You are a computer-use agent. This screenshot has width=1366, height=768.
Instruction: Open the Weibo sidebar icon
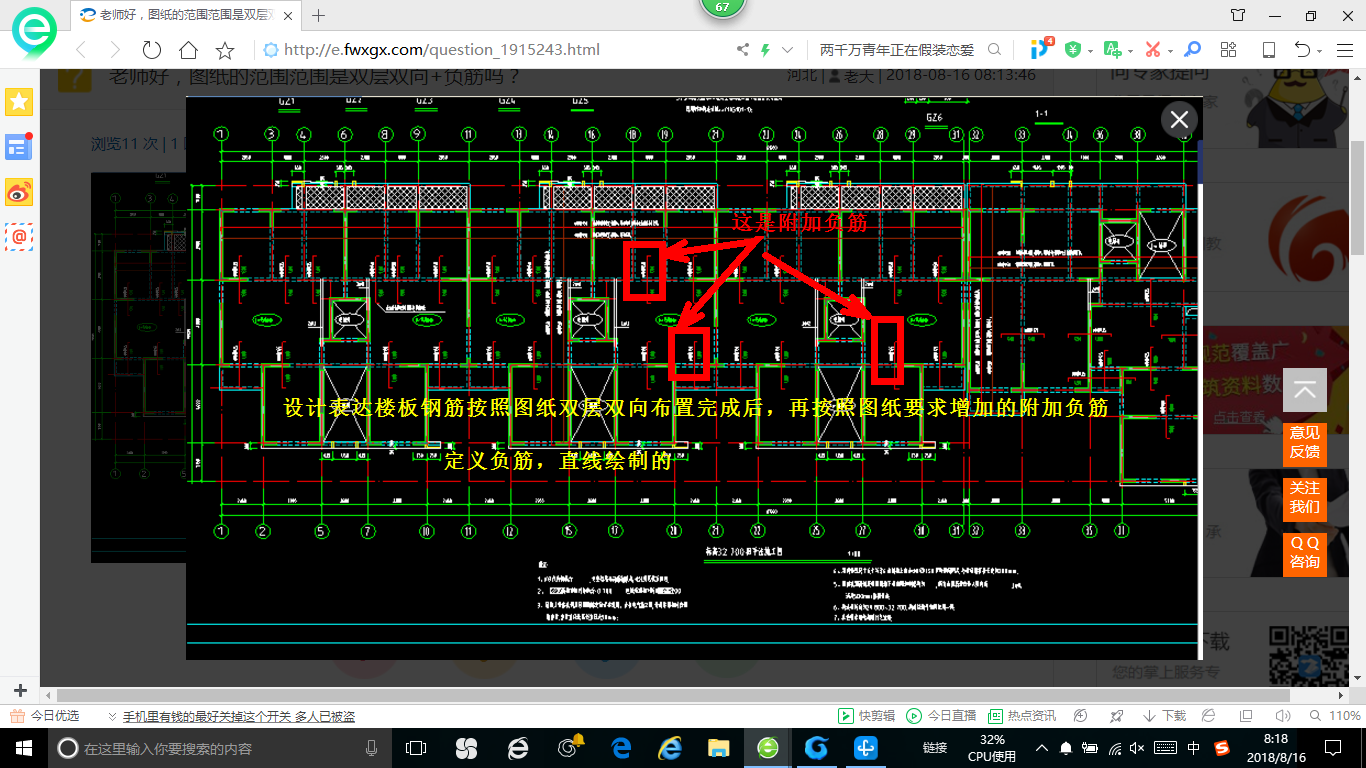[19, 191]
